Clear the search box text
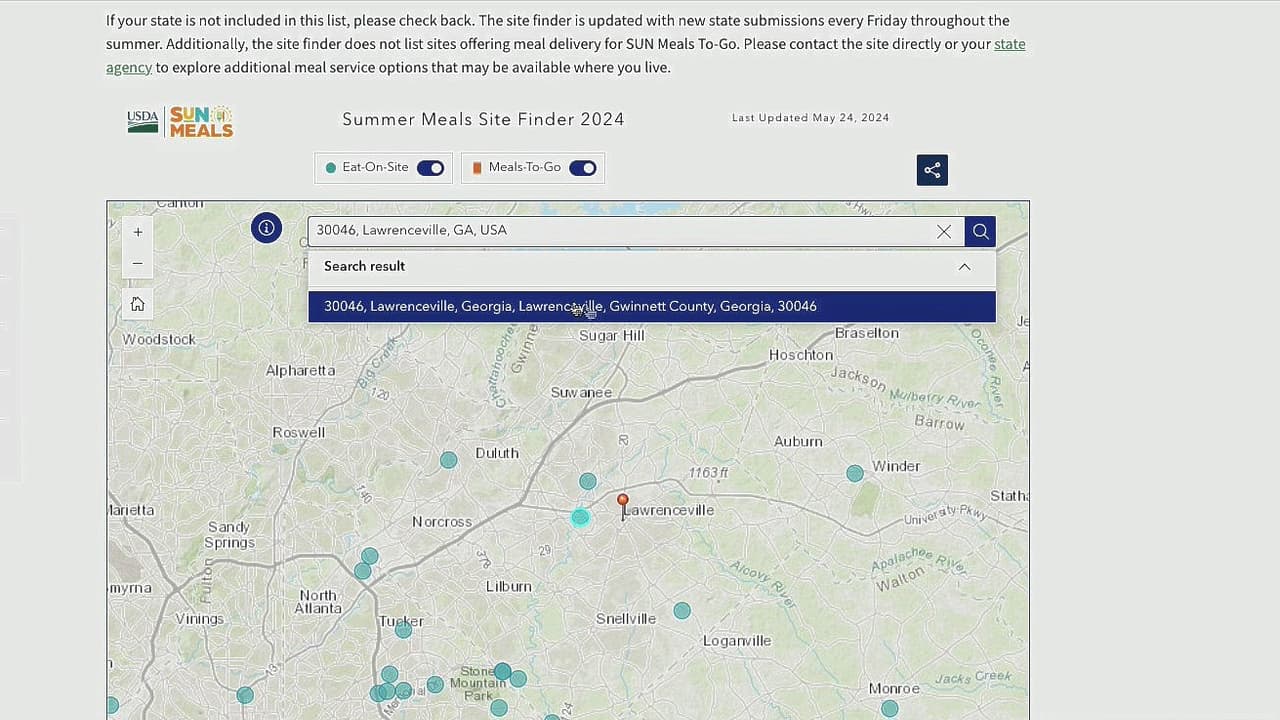Screen dimensions: 1280x720 click(x=944, y=231)
